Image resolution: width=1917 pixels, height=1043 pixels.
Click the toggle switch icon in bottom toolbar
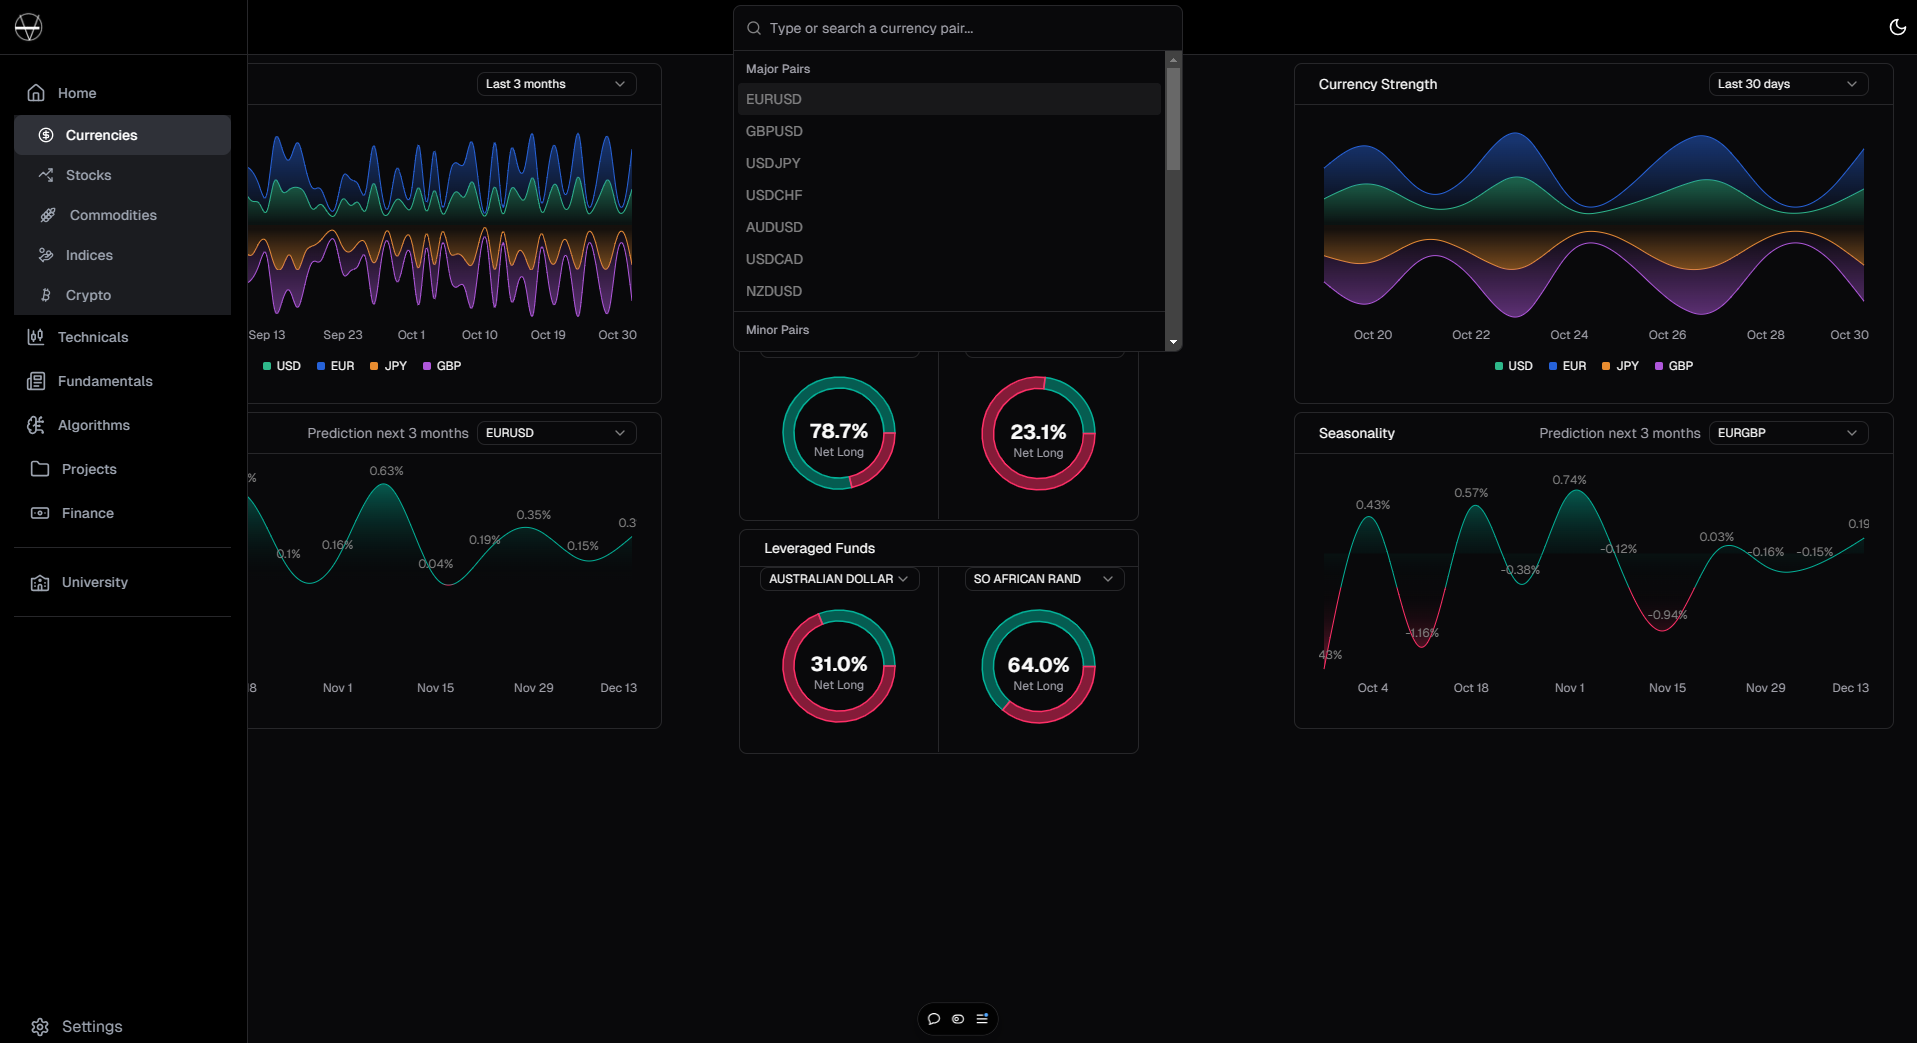[958, 1019]
